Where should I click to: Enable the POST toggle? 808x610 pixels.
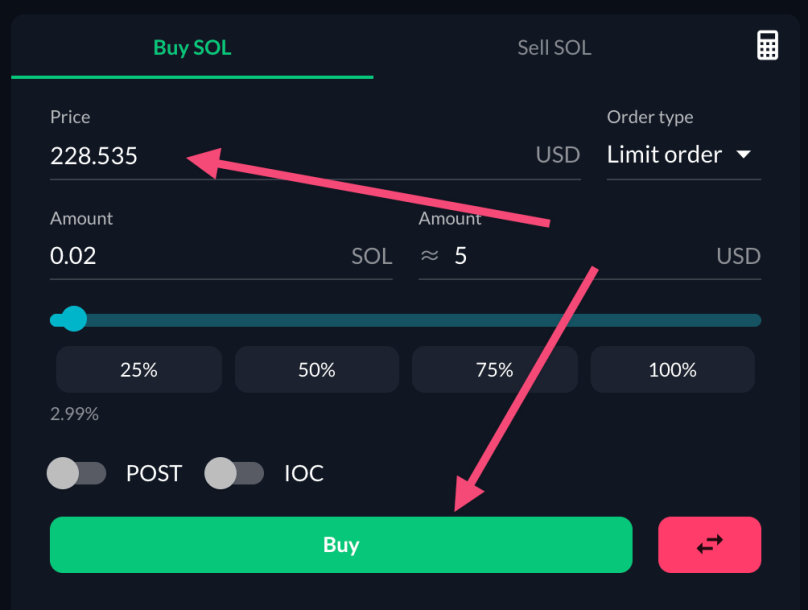tap(77, 473)
